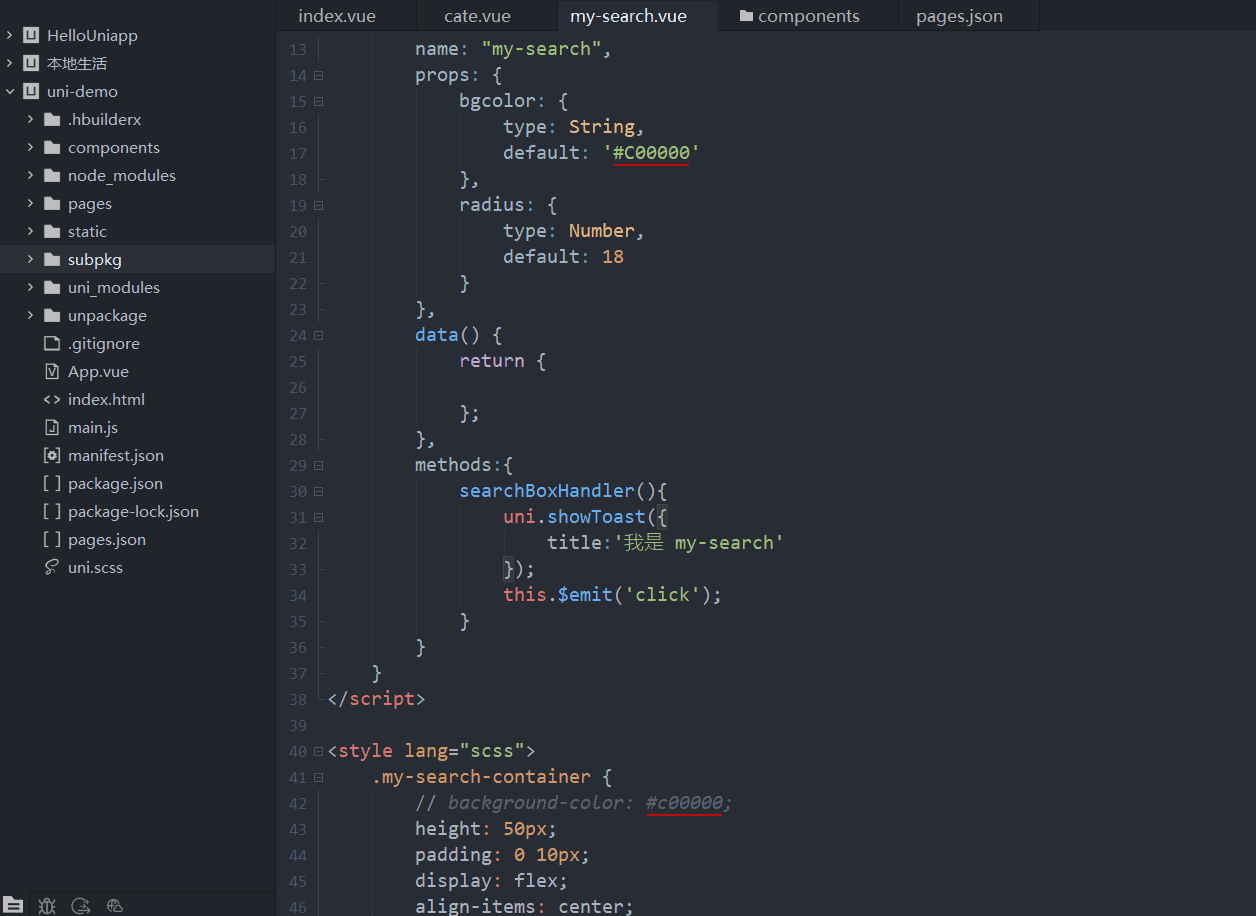Click 'display: flex;' on line 45
Viewport: 1256px width, 916px height.
491,881
